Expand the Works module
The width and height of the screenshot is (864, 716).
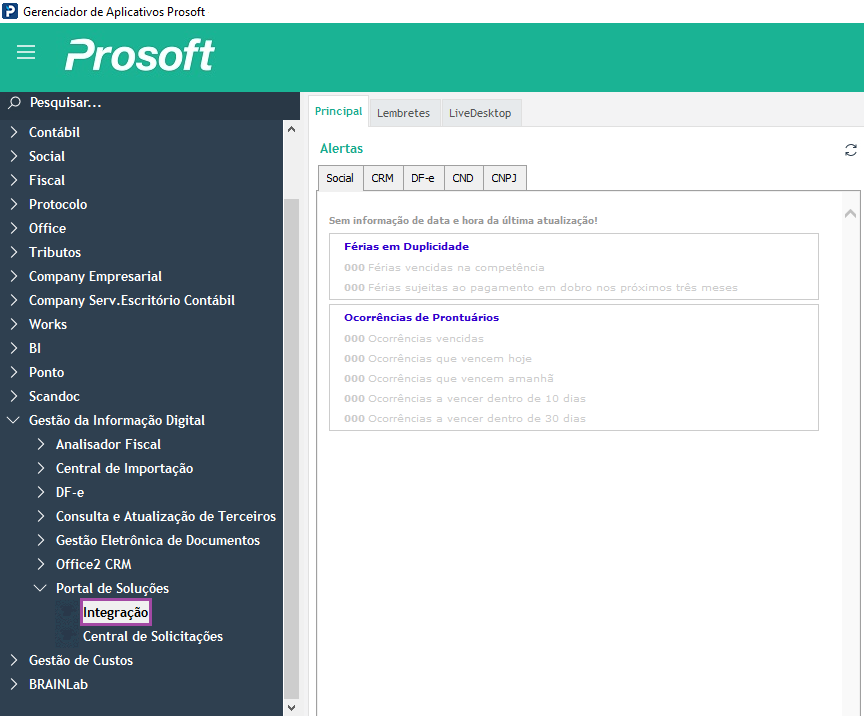point(14,324)
